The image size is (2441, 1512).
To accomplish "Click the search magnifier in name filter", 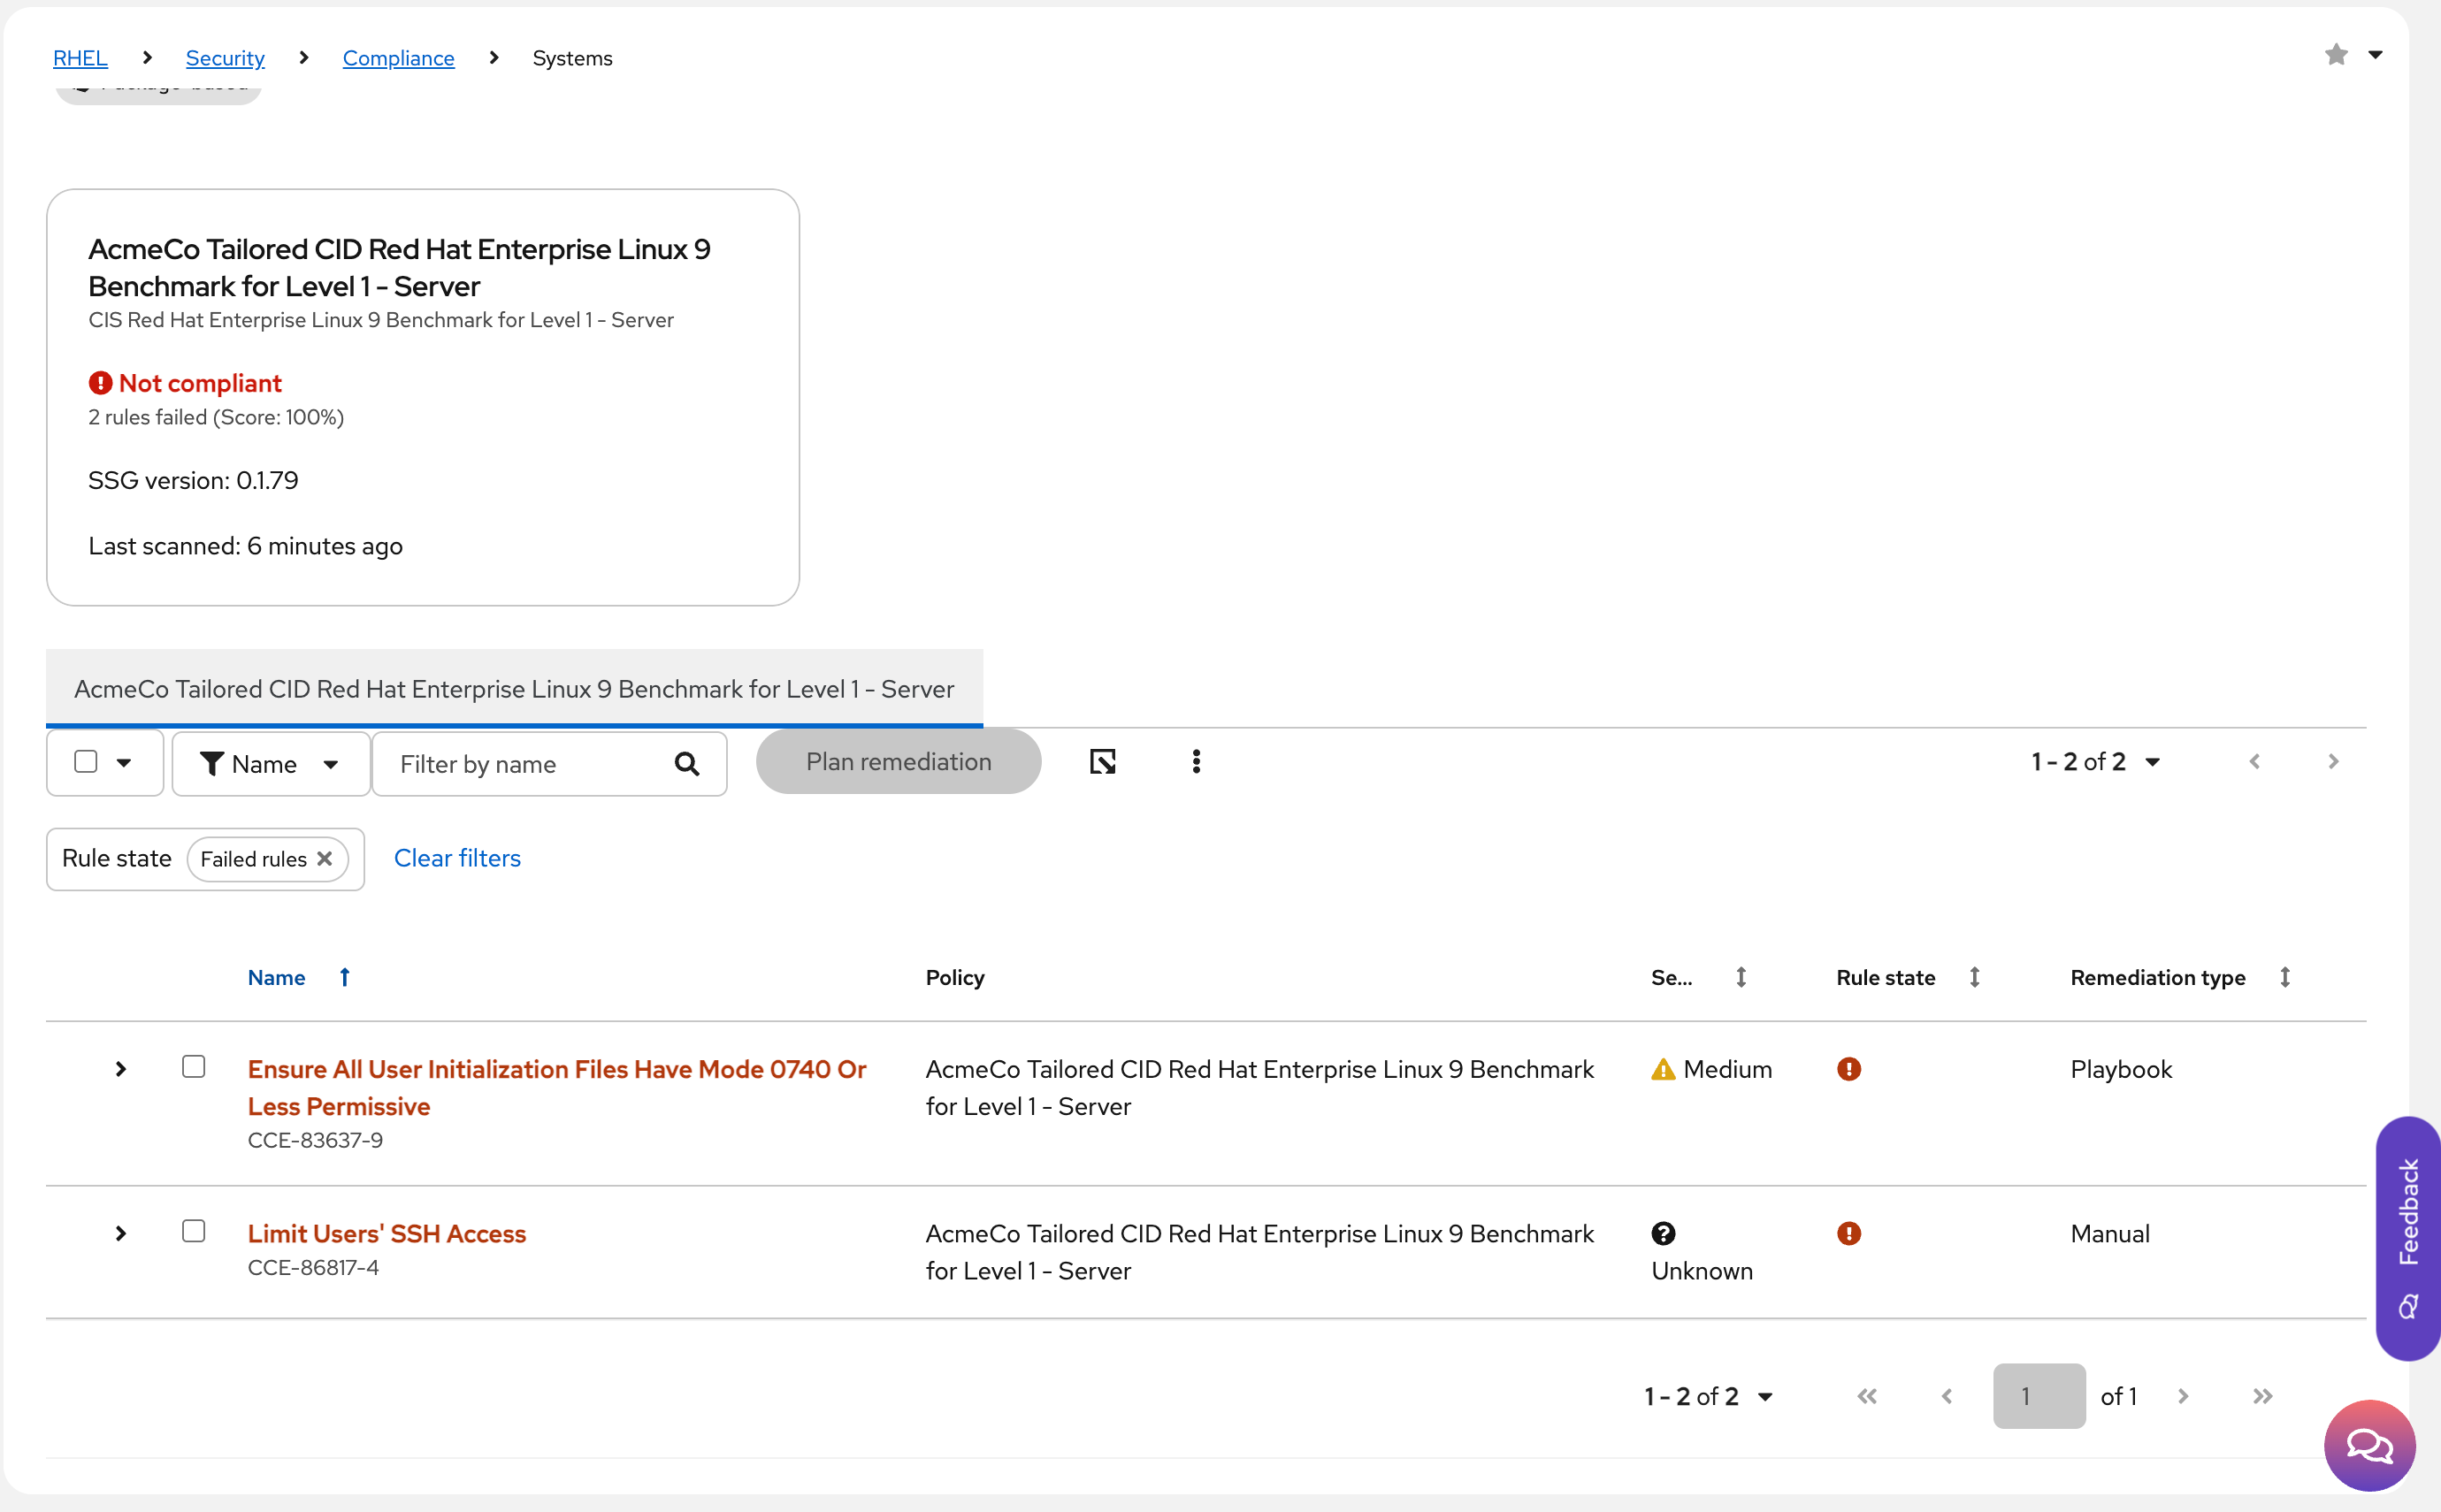I will (686, 764).
